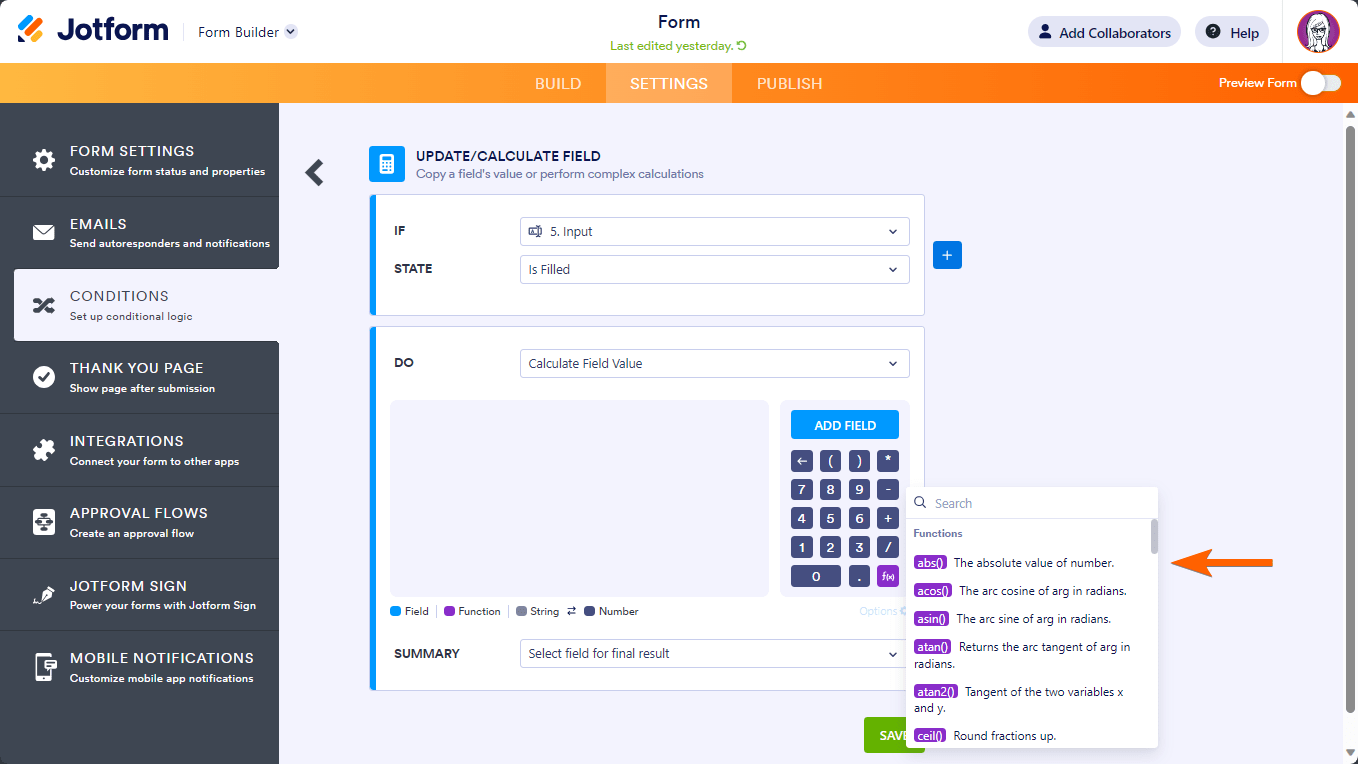
Task: Click the Jotform logo
Action: click(x=93, y=30)
